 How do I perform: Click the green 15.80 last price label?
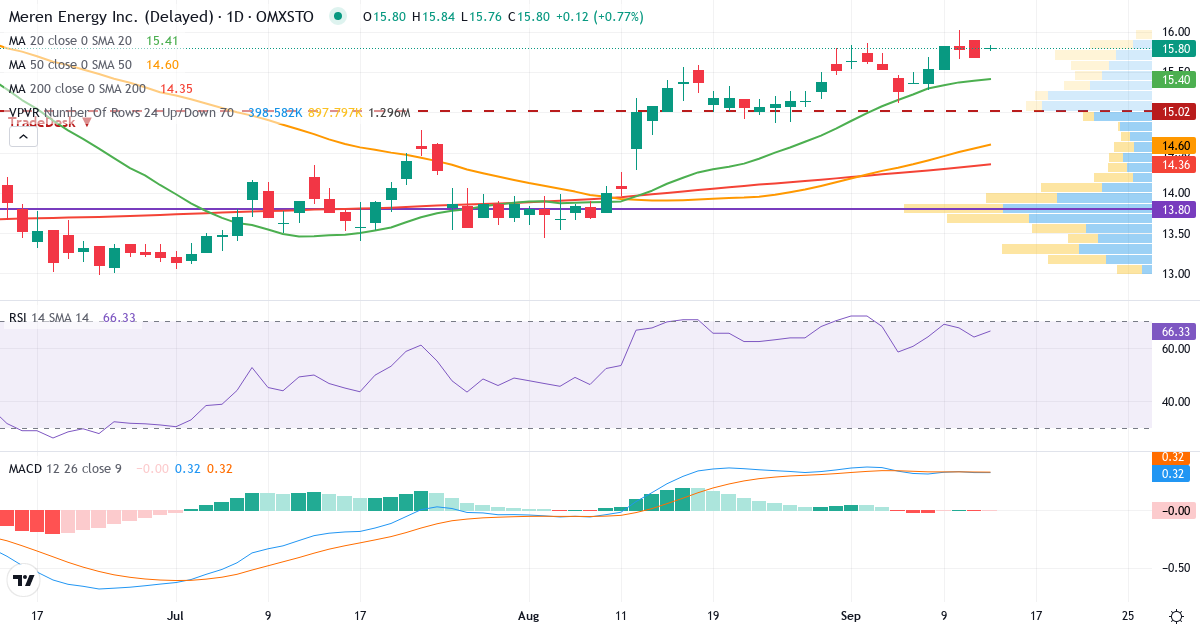tap(1175, 48)
